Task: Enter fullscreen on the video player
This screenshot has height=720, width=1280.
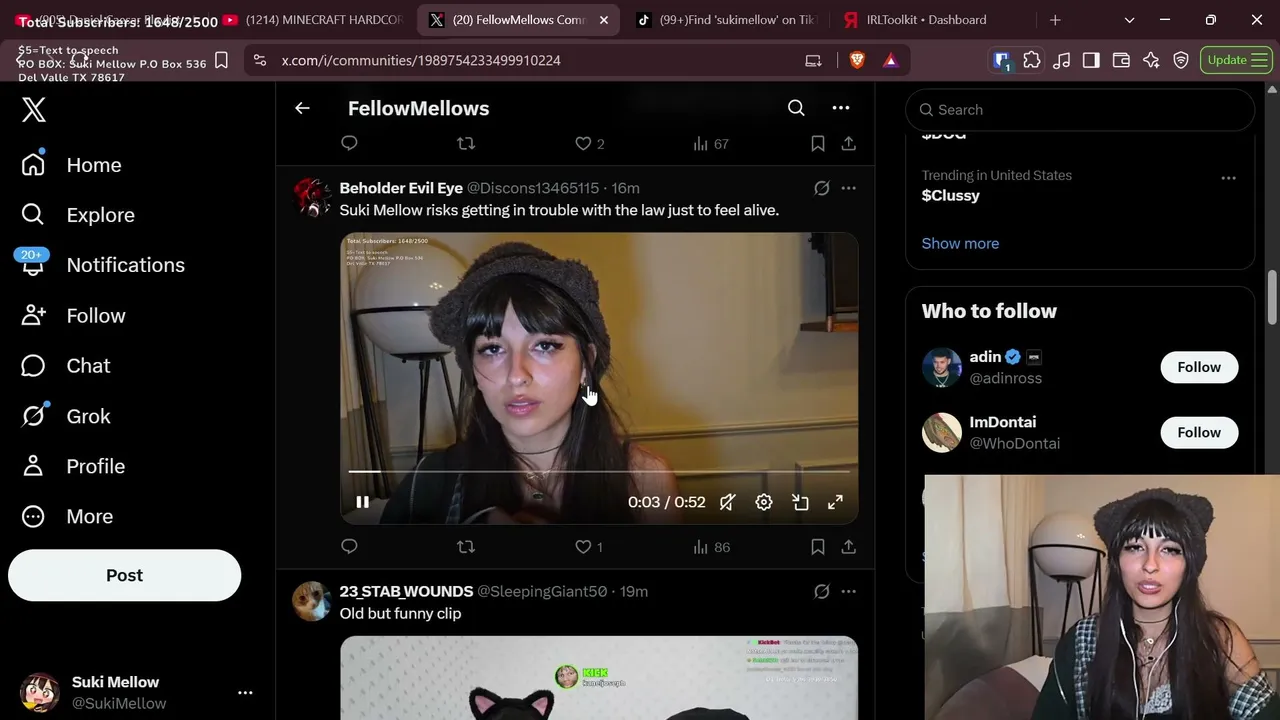Action: (835, 502)
